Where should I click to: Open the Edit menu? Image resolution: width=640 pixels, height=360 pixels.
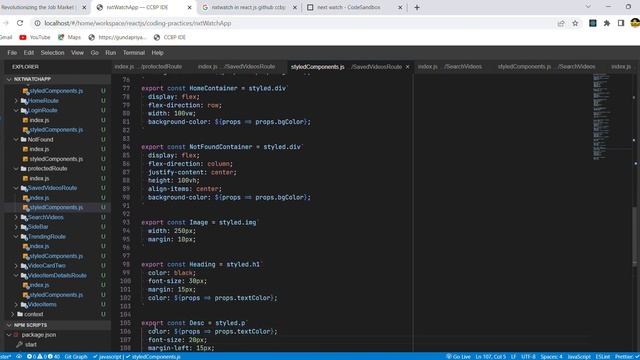(29, 53)
